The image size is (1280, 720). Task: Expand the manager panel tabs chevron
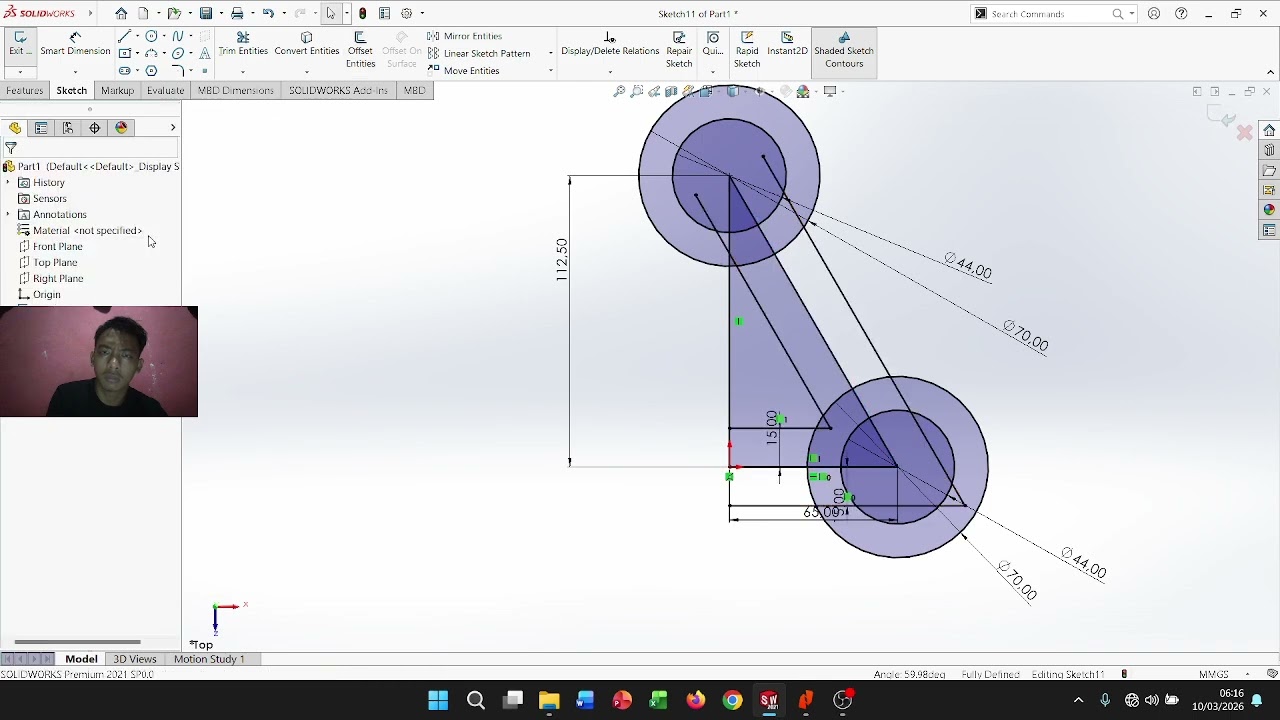(x=172, y=128)
